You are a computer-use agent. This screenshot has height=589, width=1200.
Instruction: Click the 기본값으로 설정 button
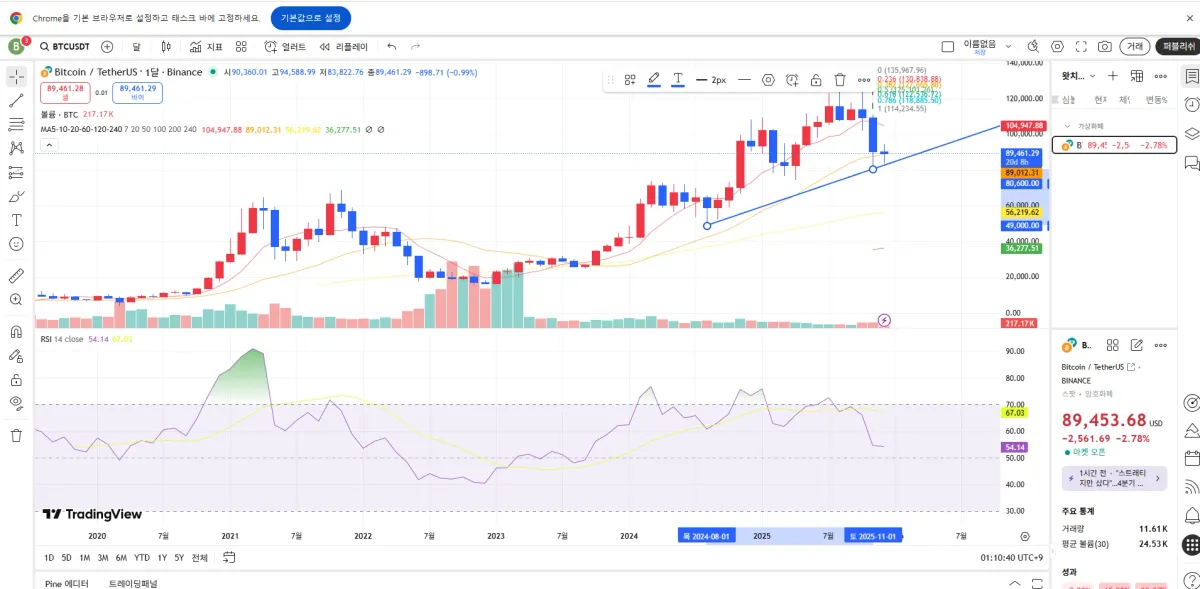coord(310,18)
